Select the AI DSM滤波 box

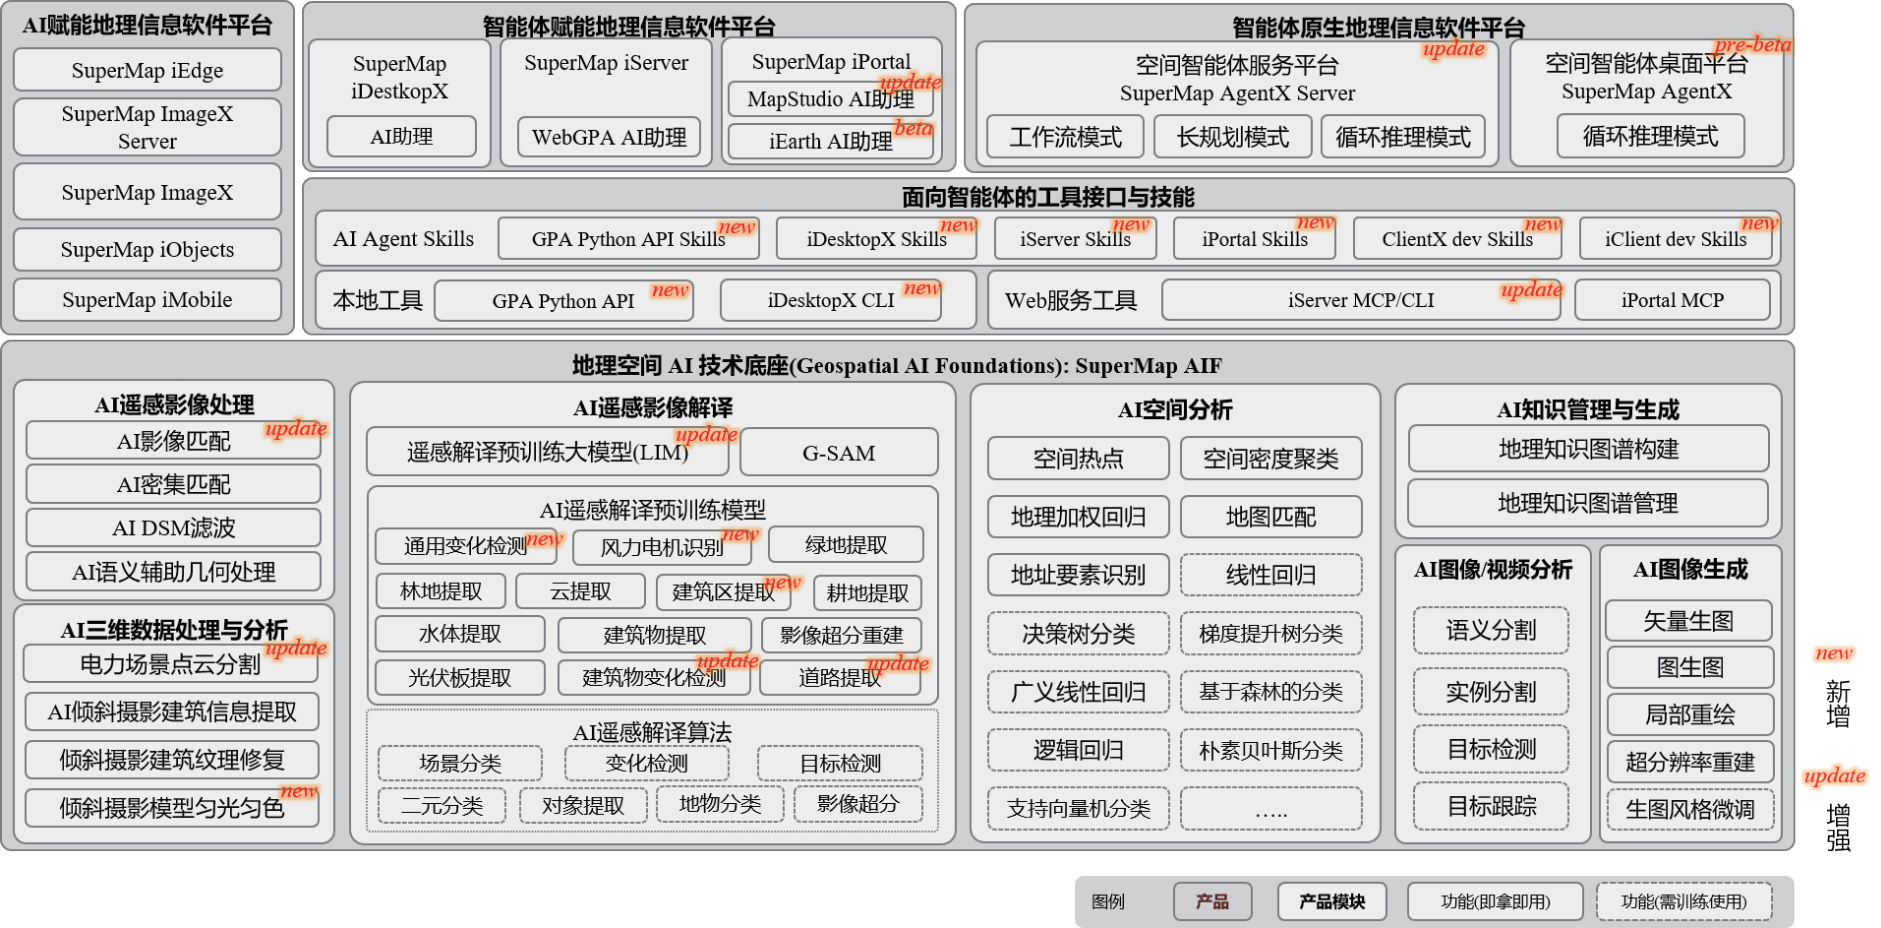click(x=173, y=528)
